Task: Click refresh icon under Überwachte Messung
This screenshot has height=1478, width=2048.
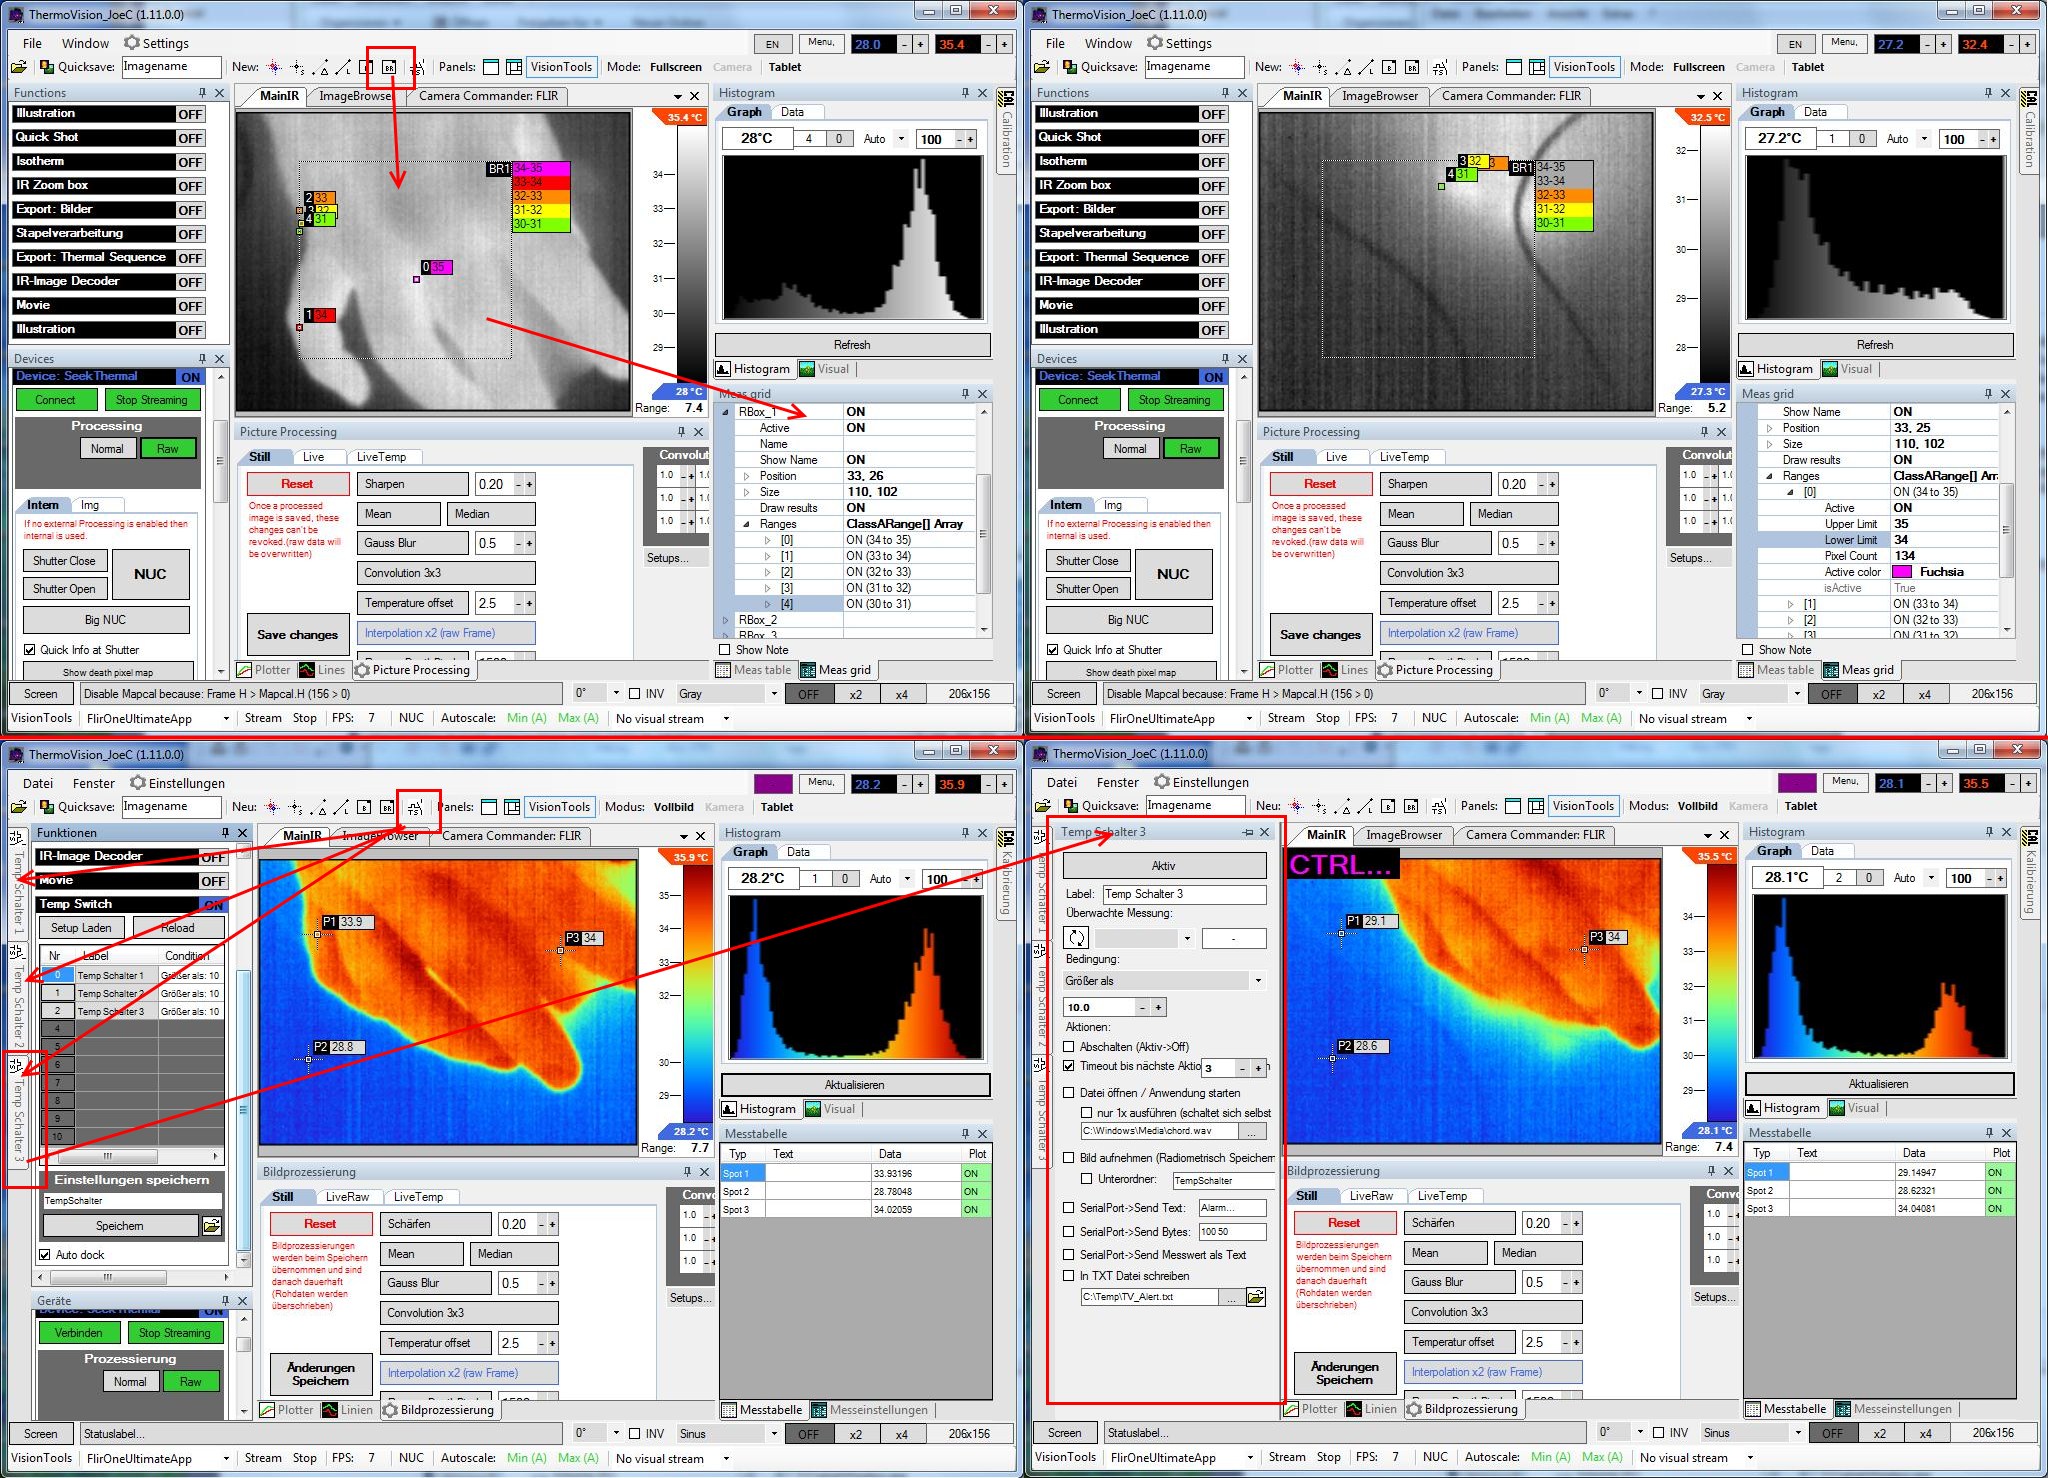Action: [x=1077, y=938]
